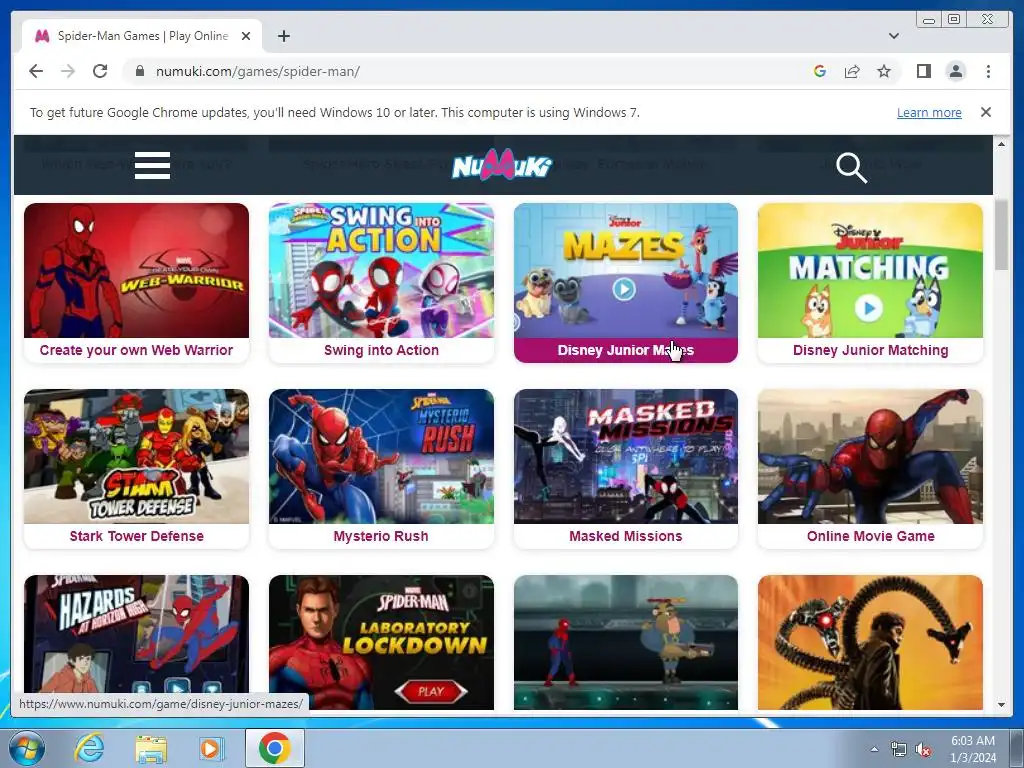Screen dimensions: 1024x768
Task: Share this page using share icon
Action: pos(852,71)
